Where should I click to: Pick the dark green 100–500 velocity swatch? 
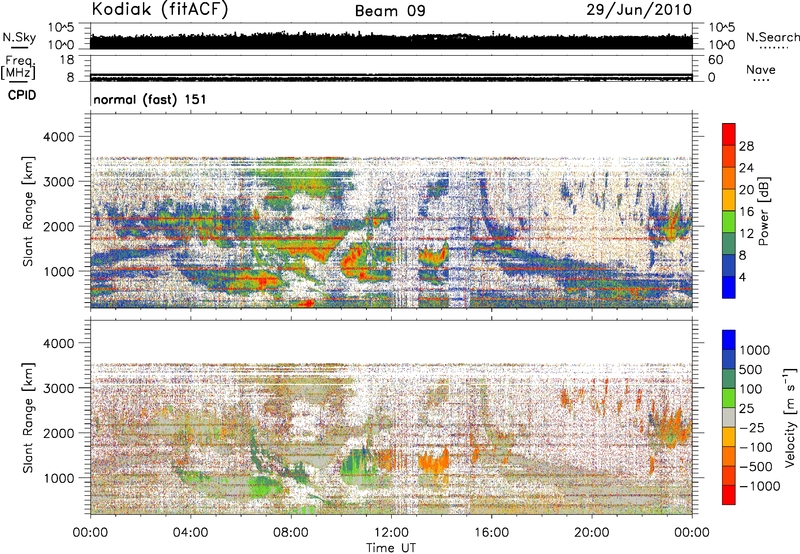[x=729, y=379]
